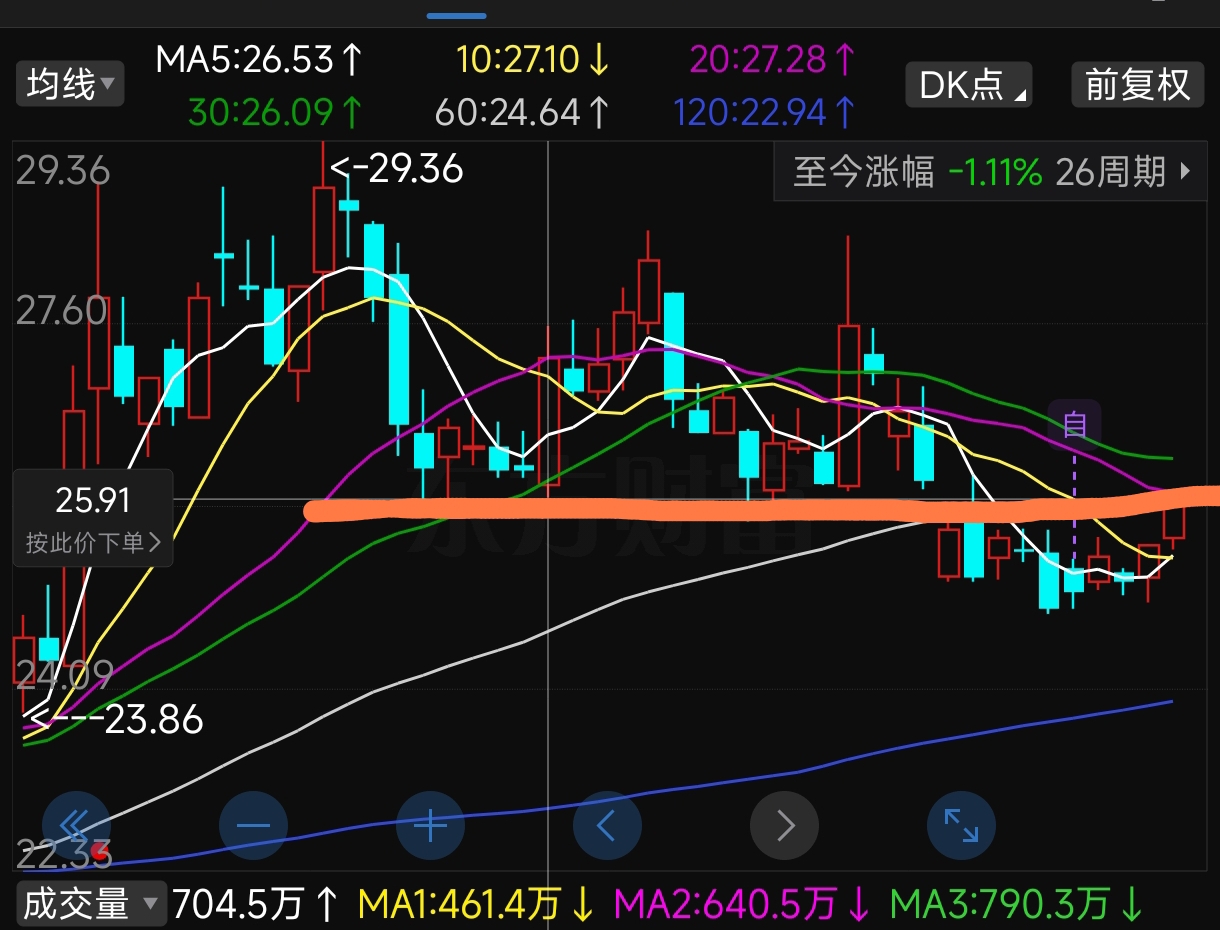Select the purple 20:27.28 moving average value
The image size is (1220, 930).
(x=773, y=60)
